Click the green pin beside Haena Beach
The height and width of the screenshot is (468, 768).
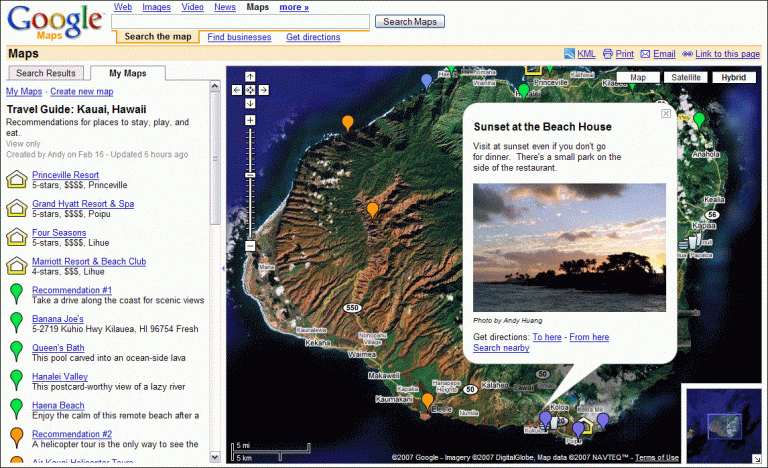point(17,409)
